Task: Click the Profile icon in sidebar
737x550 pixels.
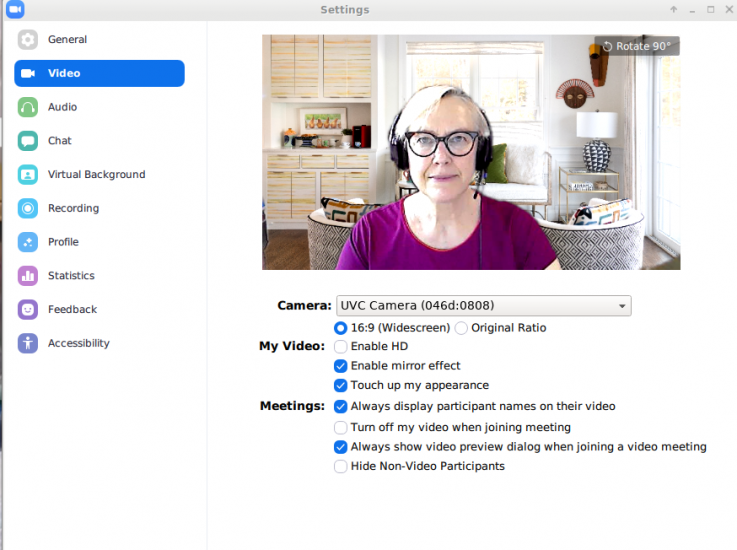Action: tap(28, 242)
